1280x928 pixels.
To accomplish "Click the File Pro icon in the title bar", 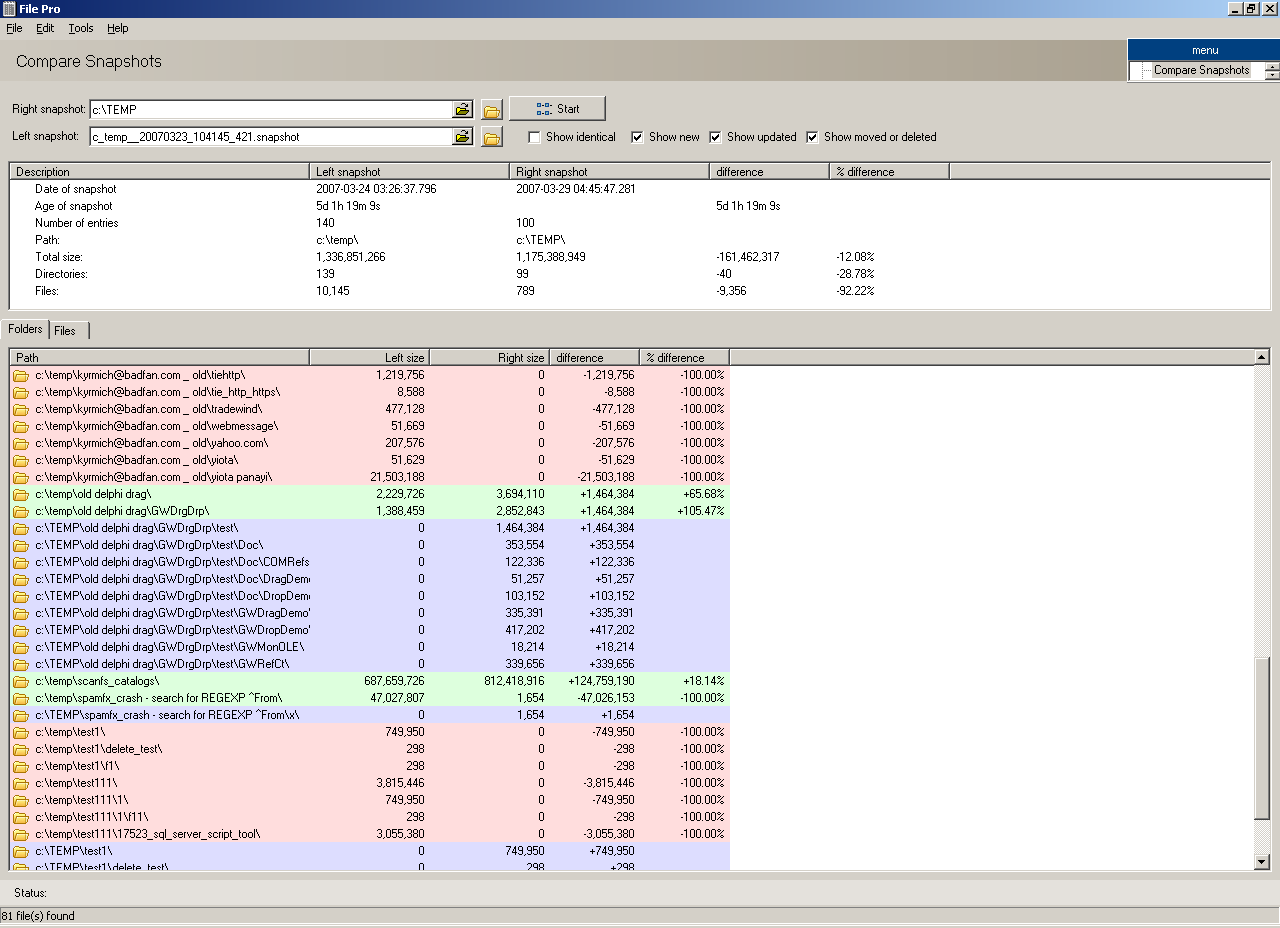I will (x=8, y=8).
